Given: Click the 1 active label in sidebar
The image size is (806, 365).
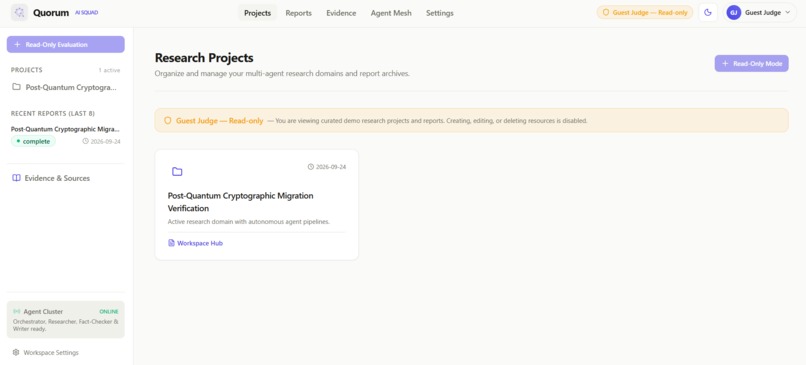Looking at the screenshot, I should point(109,70).
